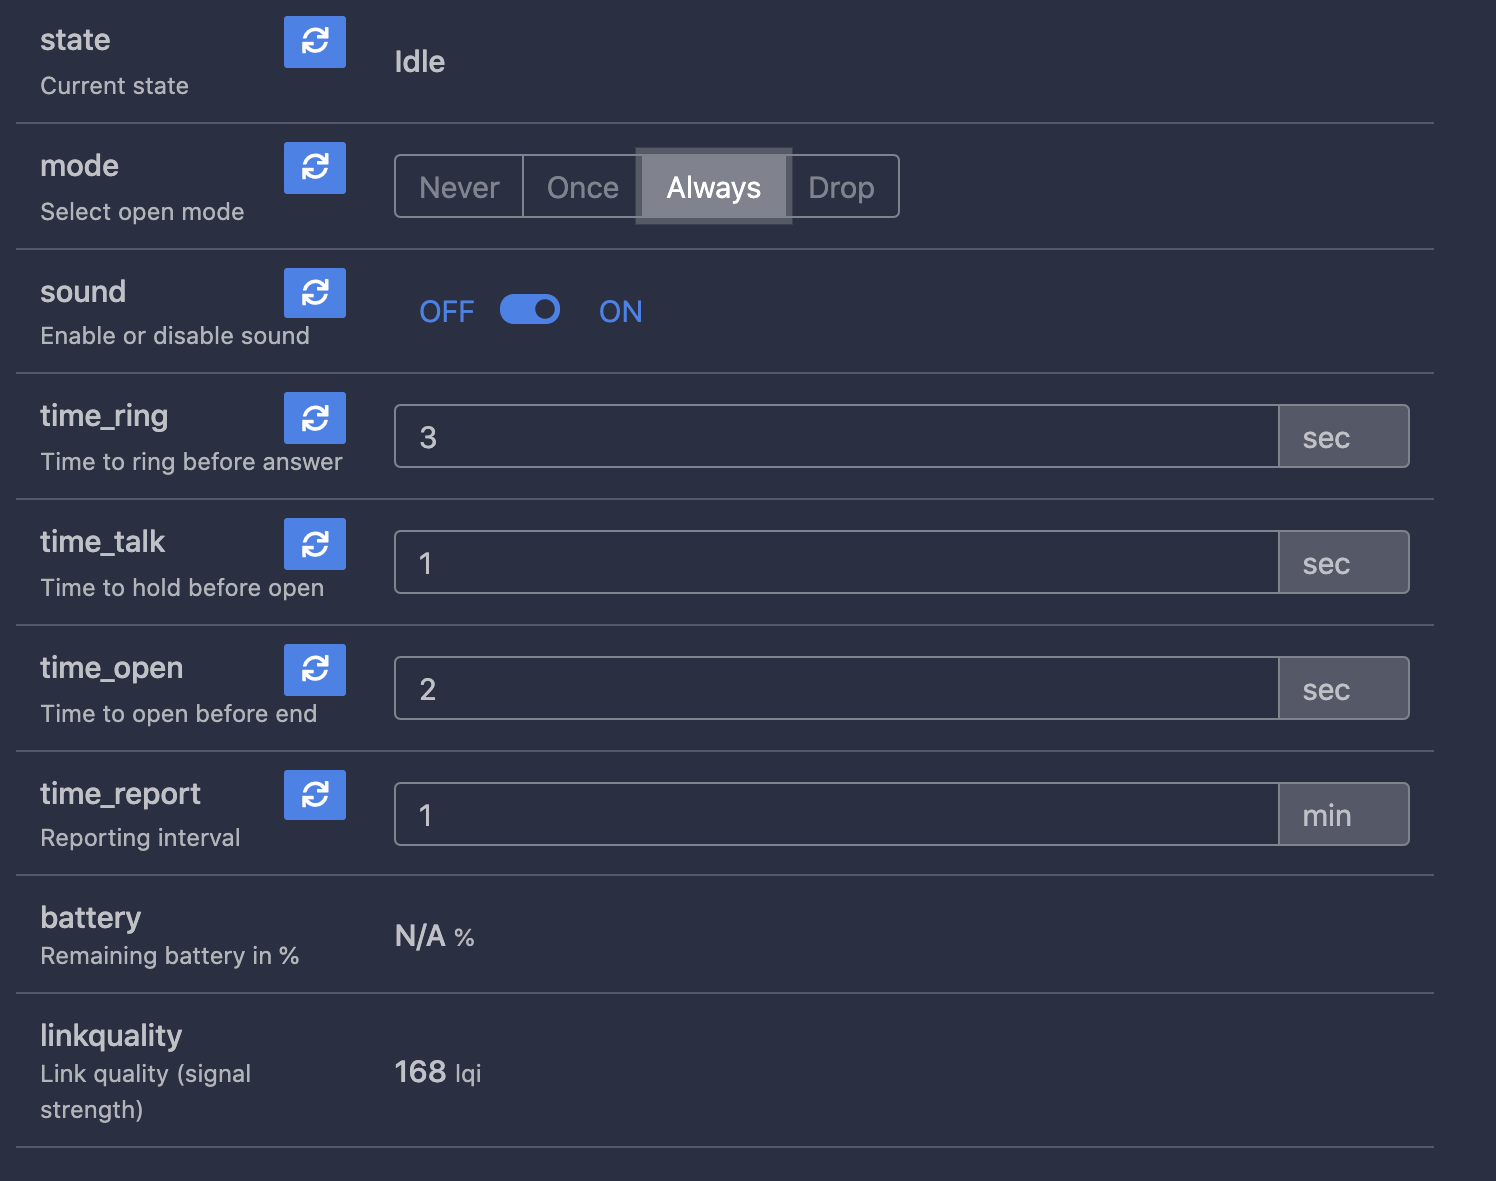Hit the time_report refresh icon
Viewport: 1496px width, 1181px height.
click(314, 795)
